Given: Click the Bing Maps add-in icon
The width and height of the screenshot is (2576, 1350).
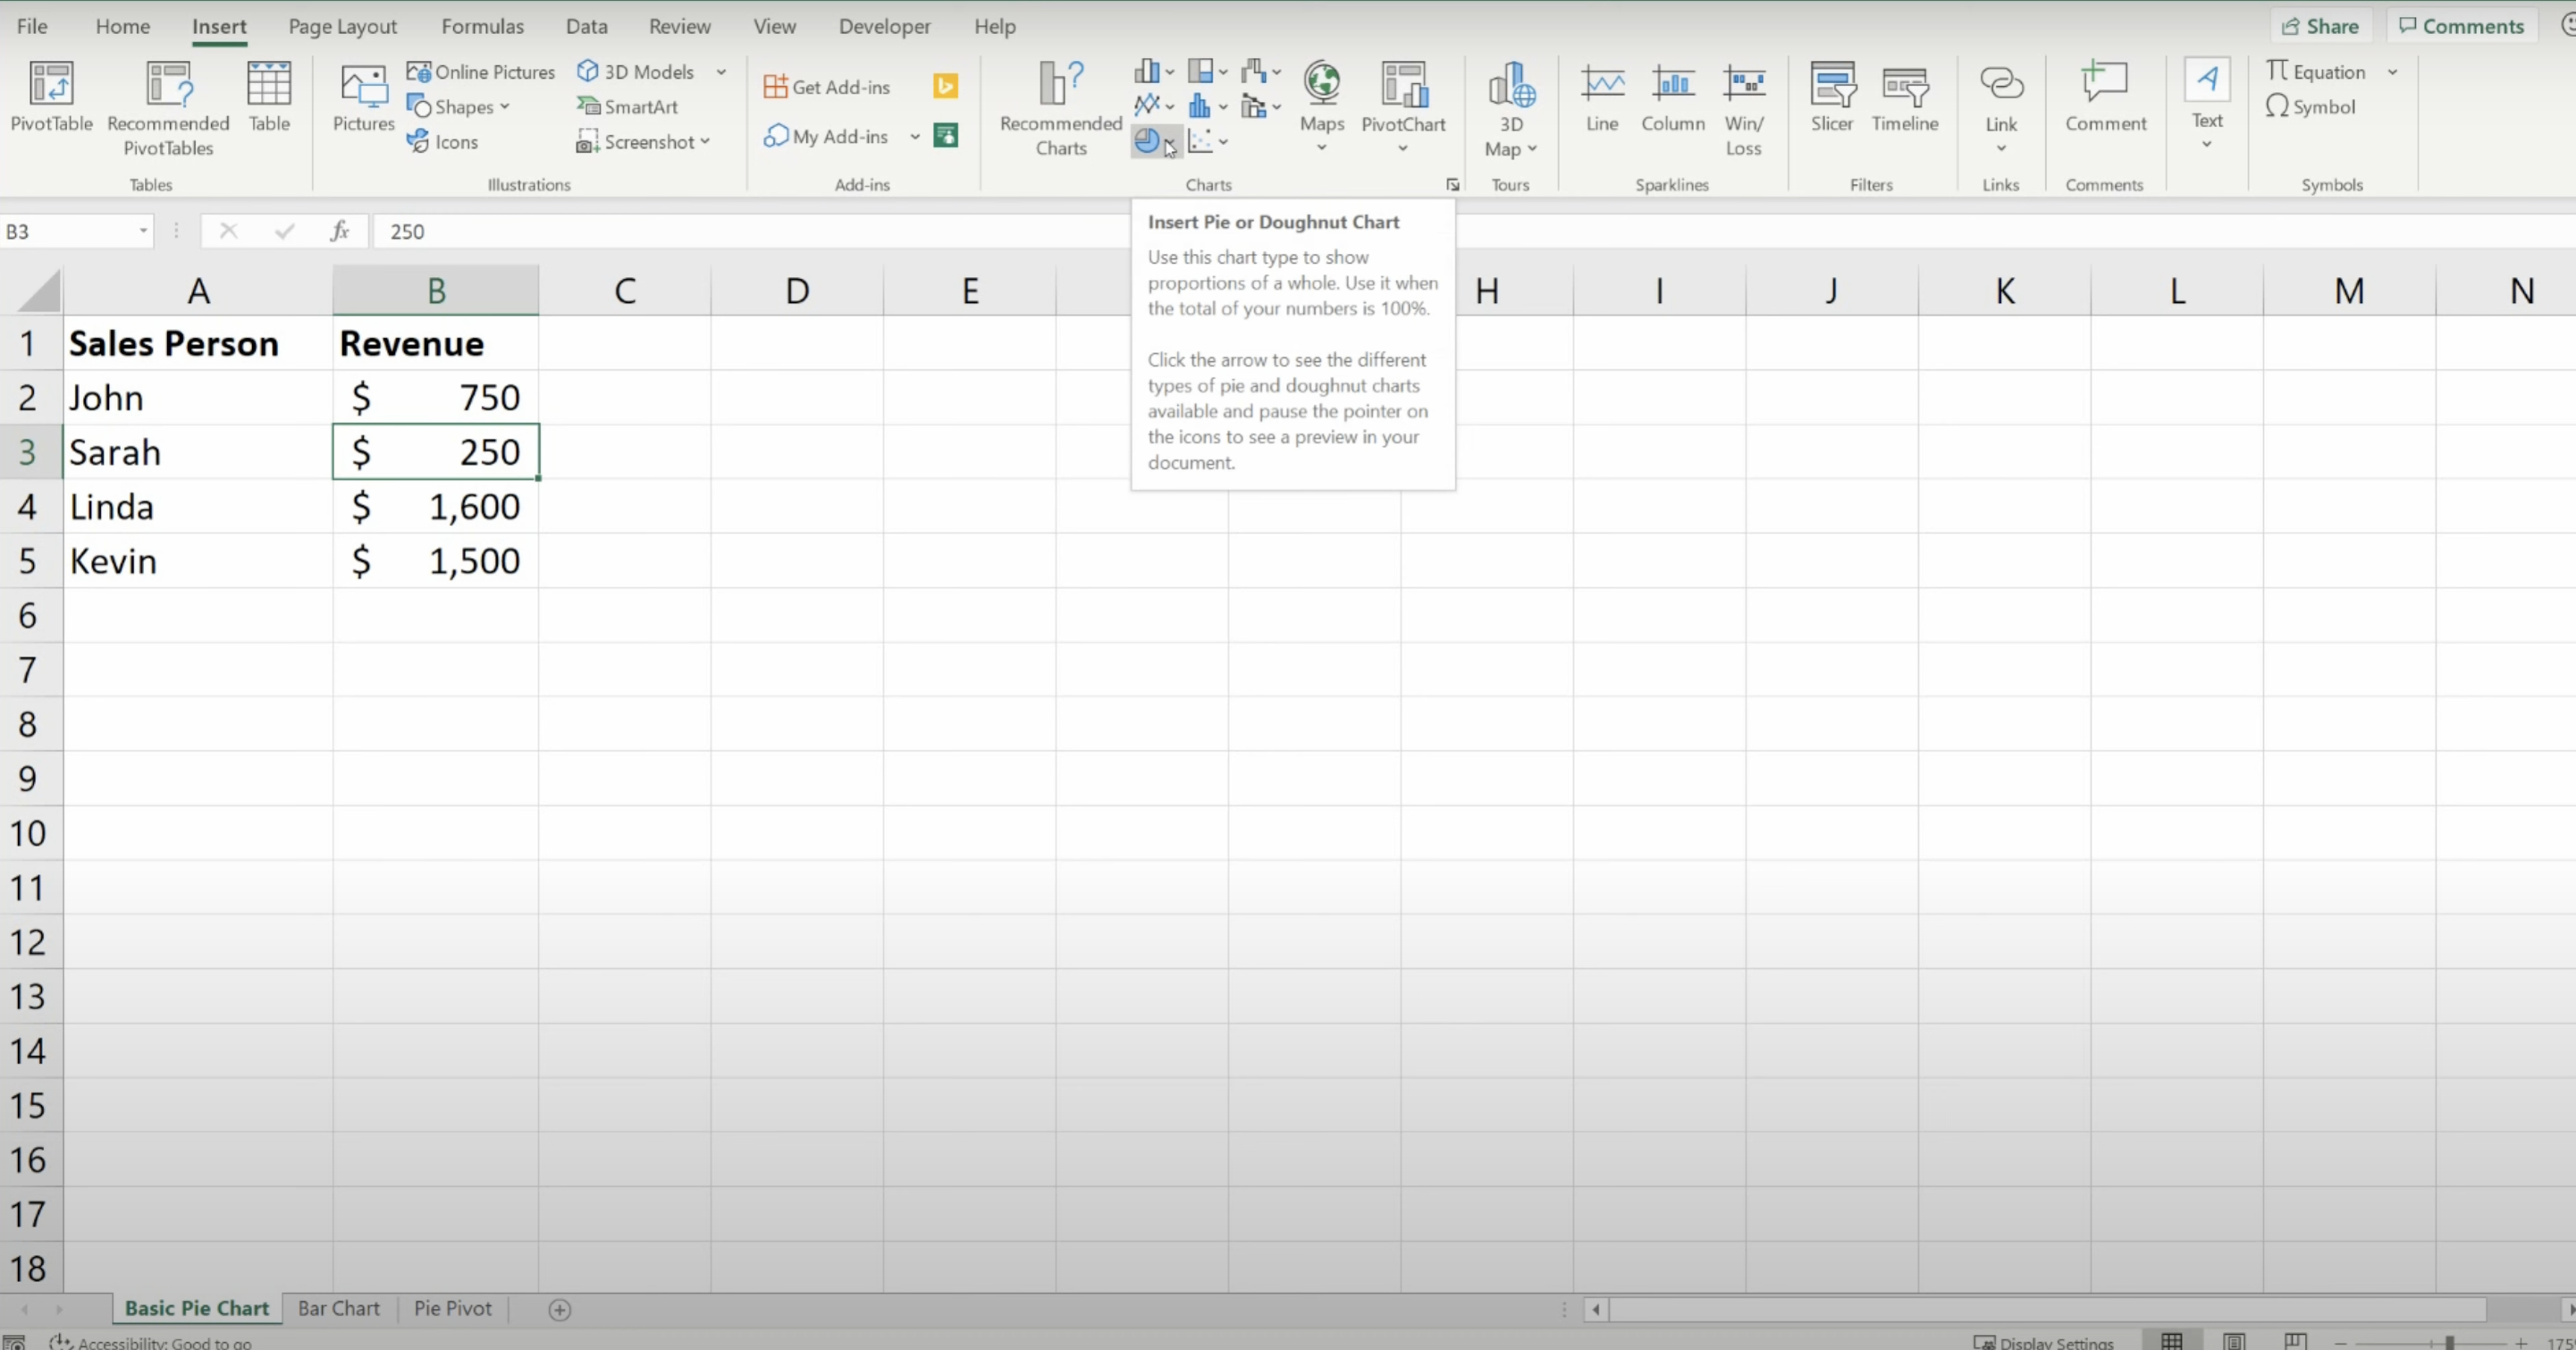Looking at the screenshot, I should (945, 86).
